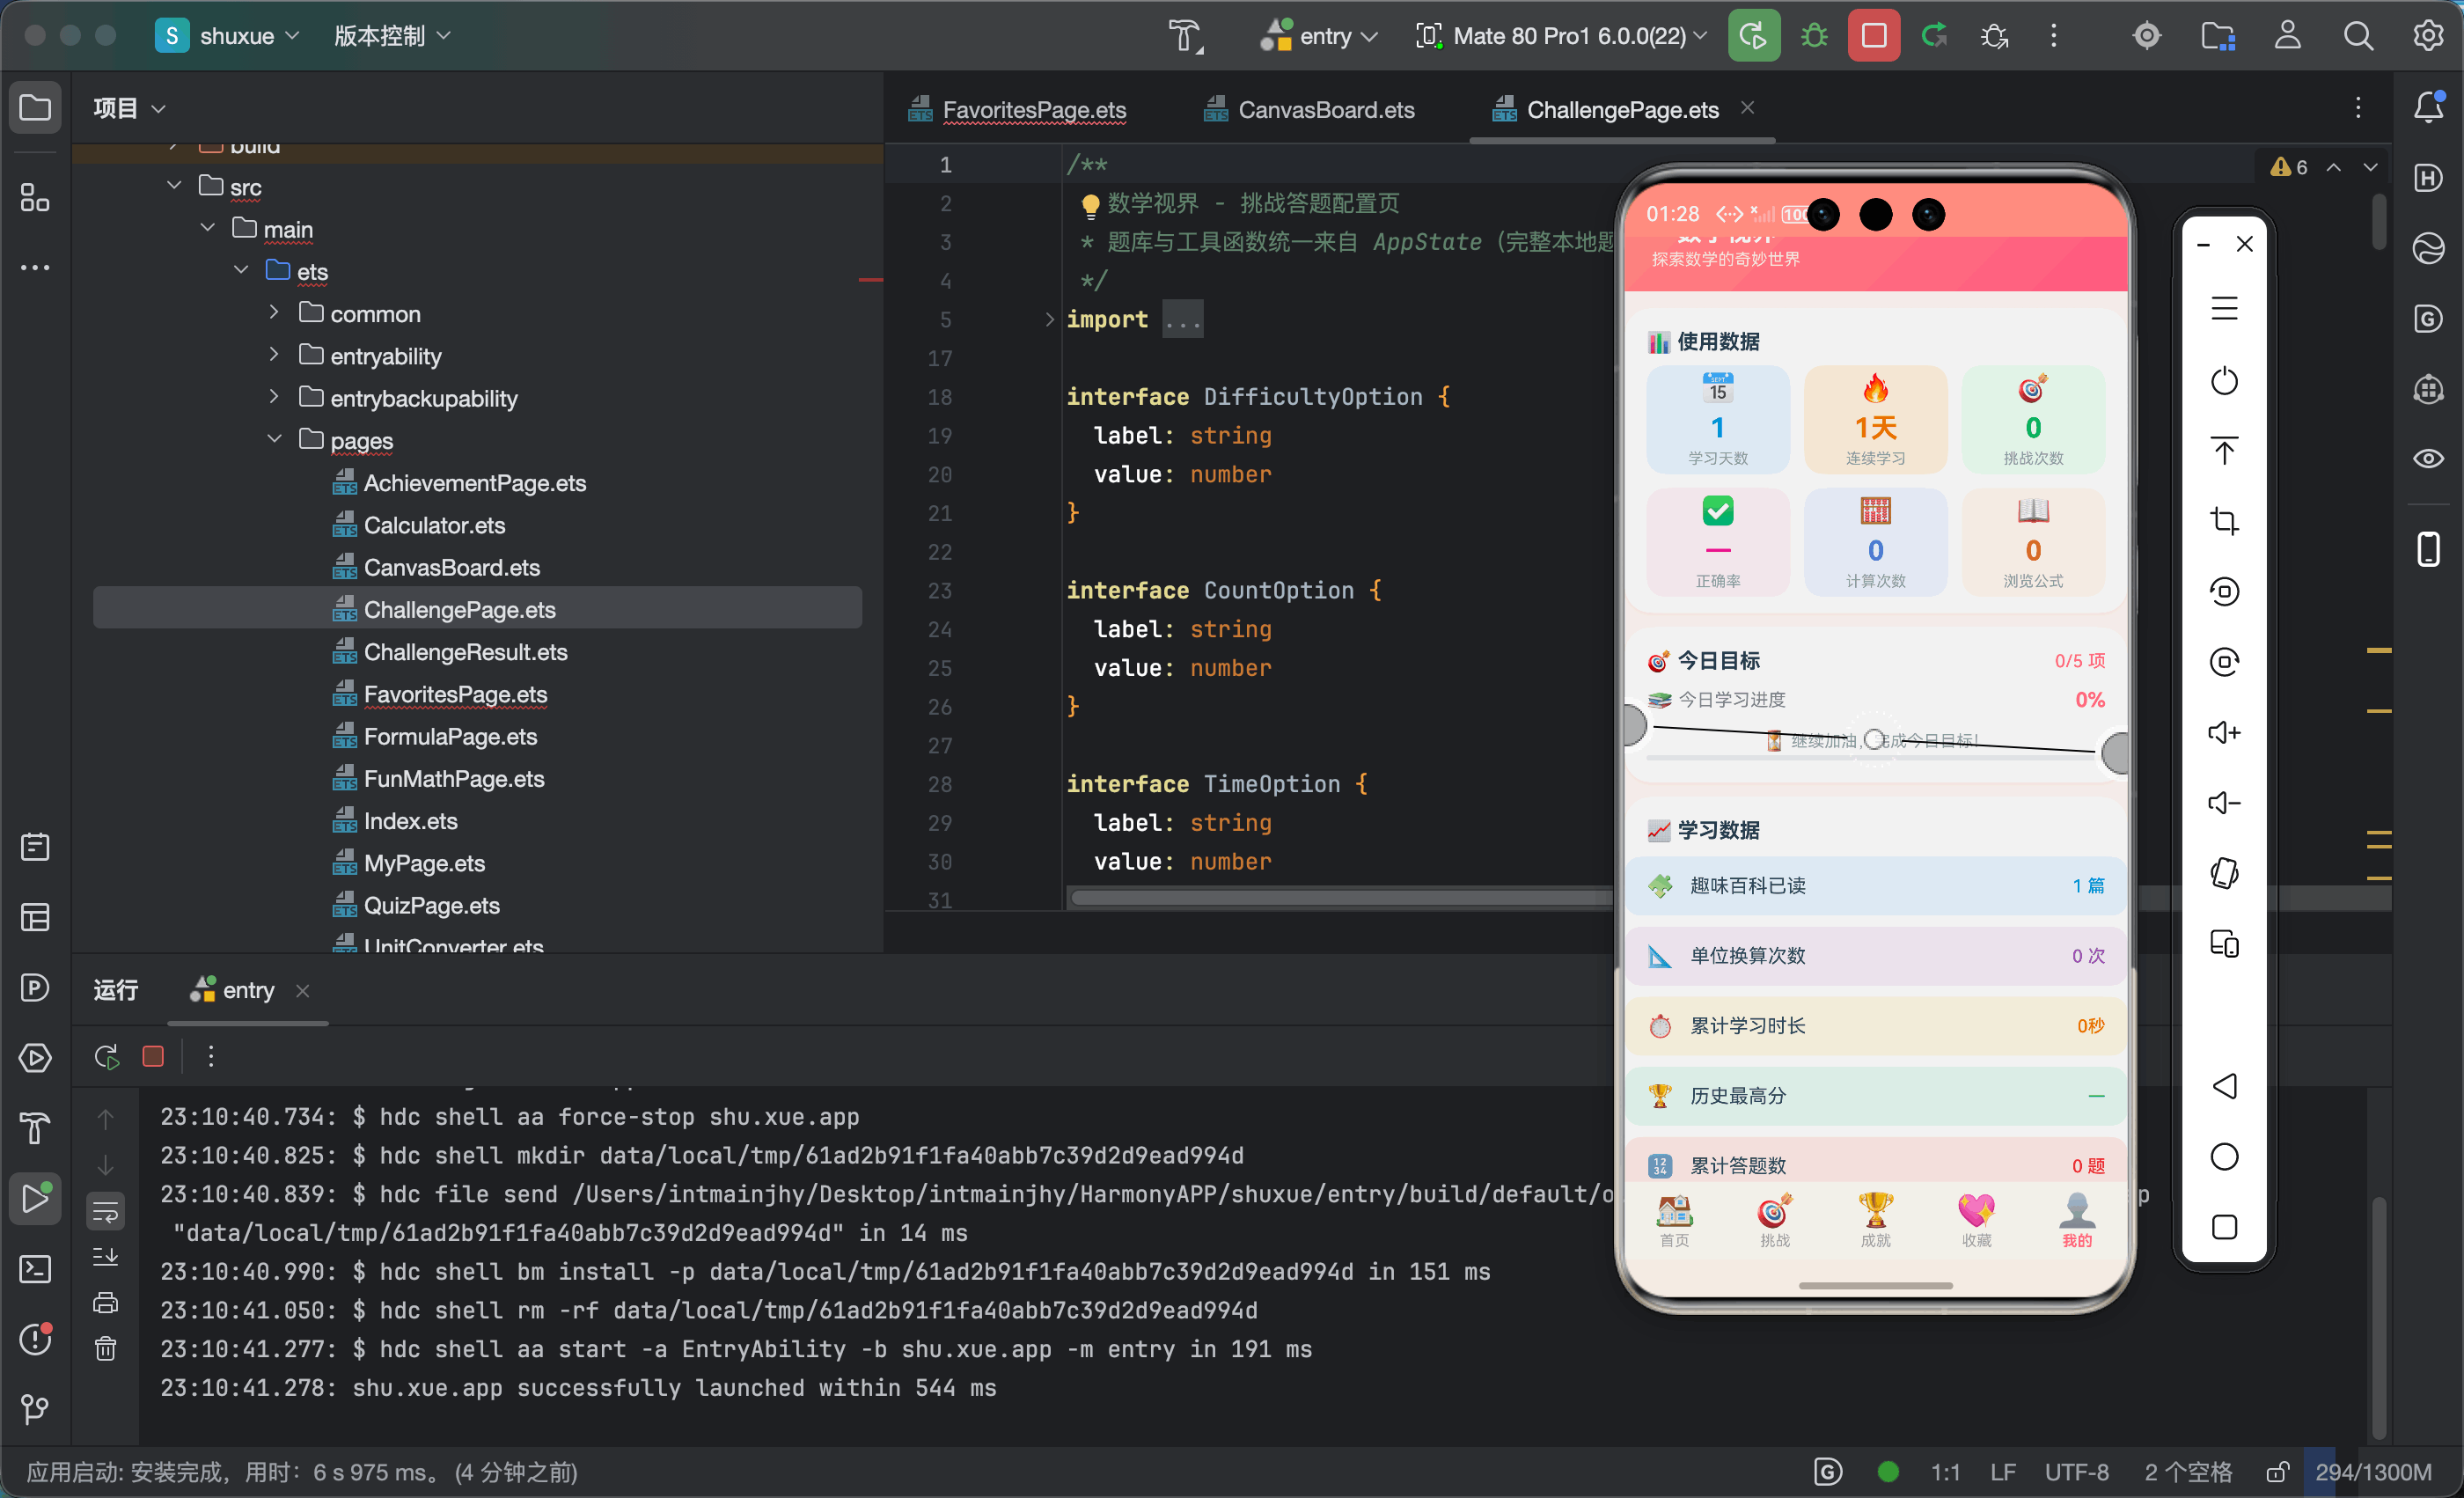Open emulator hamburger menu icon
Screen dimensions: 2464x1498
[2224, 309]
